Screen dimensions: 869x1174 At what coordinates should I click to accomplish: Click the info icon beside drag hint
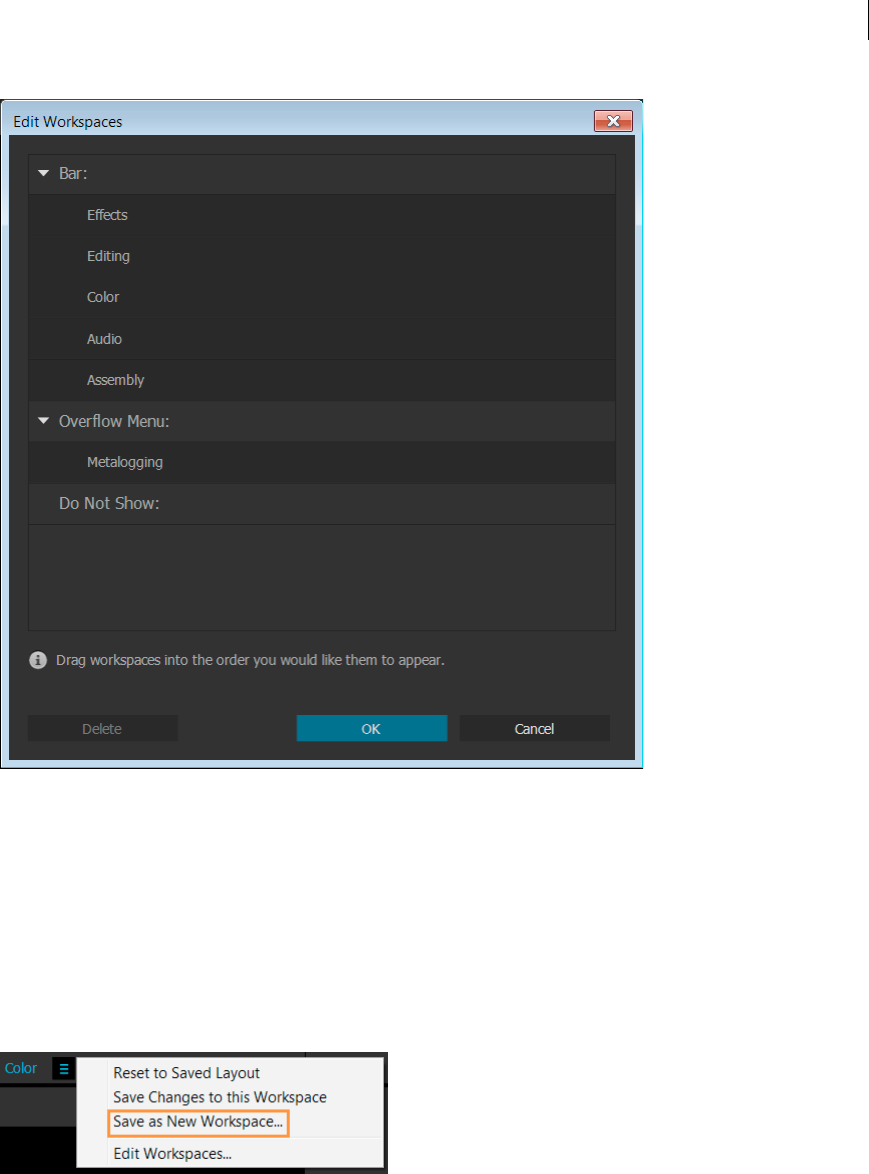(37, 660)
